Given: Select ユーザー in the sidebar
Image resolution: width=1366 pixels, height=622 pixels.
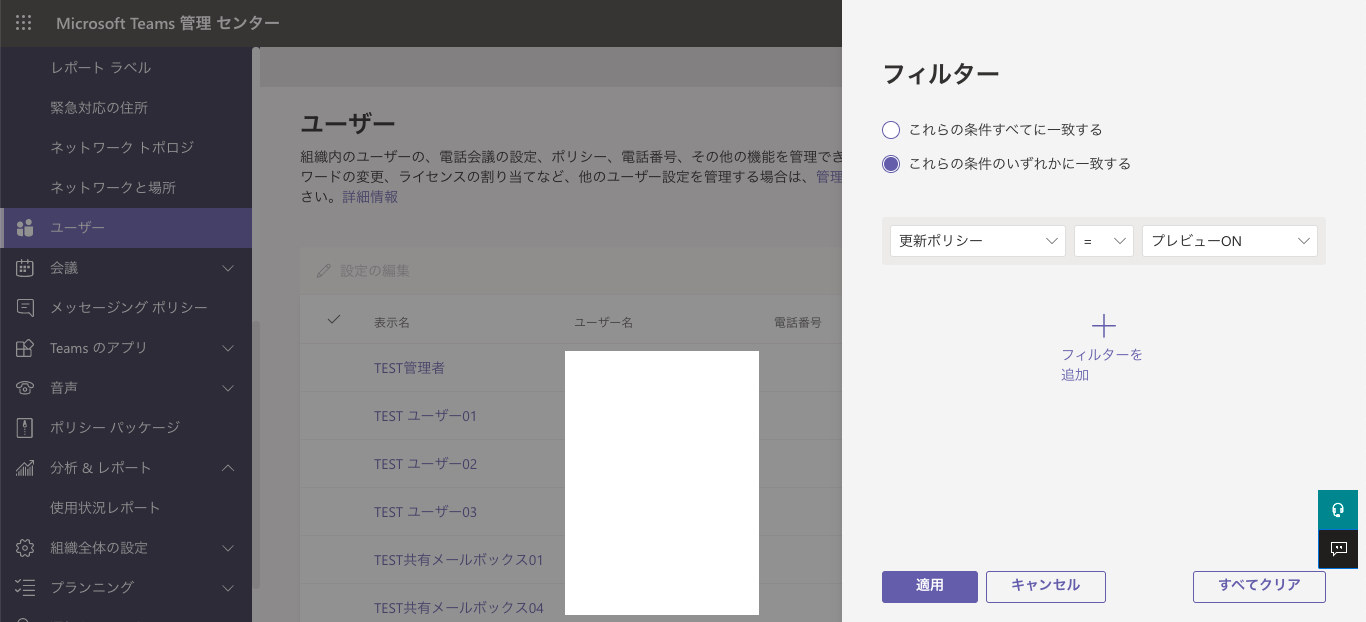Looking at the screenshot, I should pyautogui.click(x=126, y=228).
